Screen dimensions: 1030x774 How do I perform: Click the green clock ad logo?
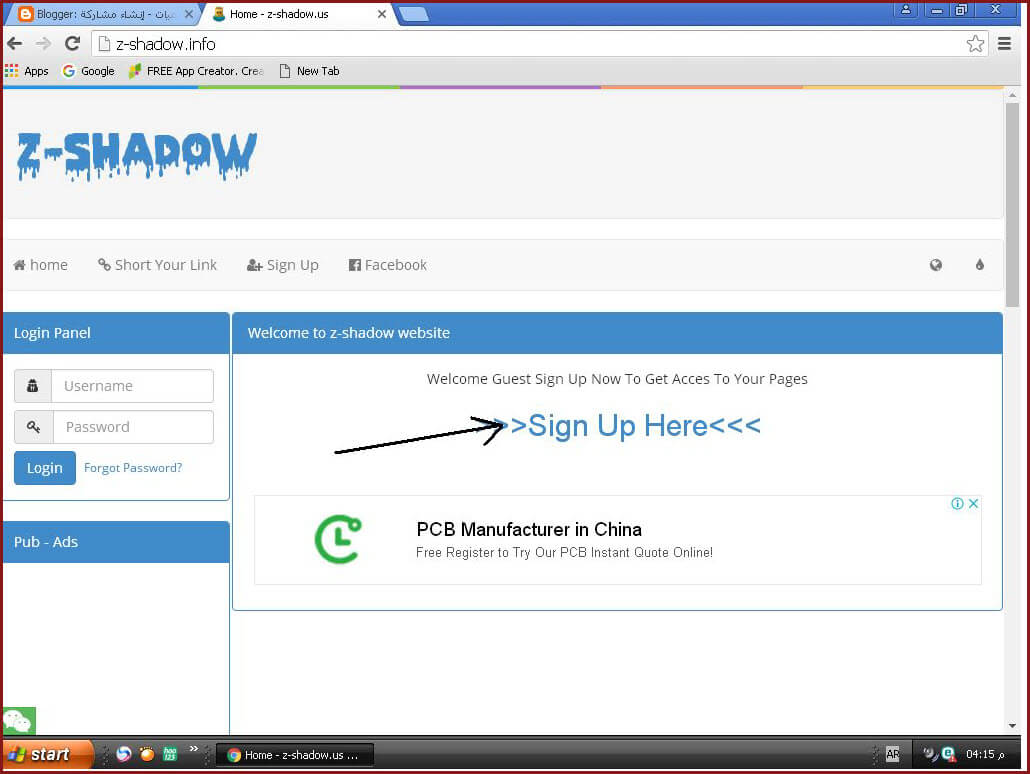pyautogui.click(x=338, y=539)
